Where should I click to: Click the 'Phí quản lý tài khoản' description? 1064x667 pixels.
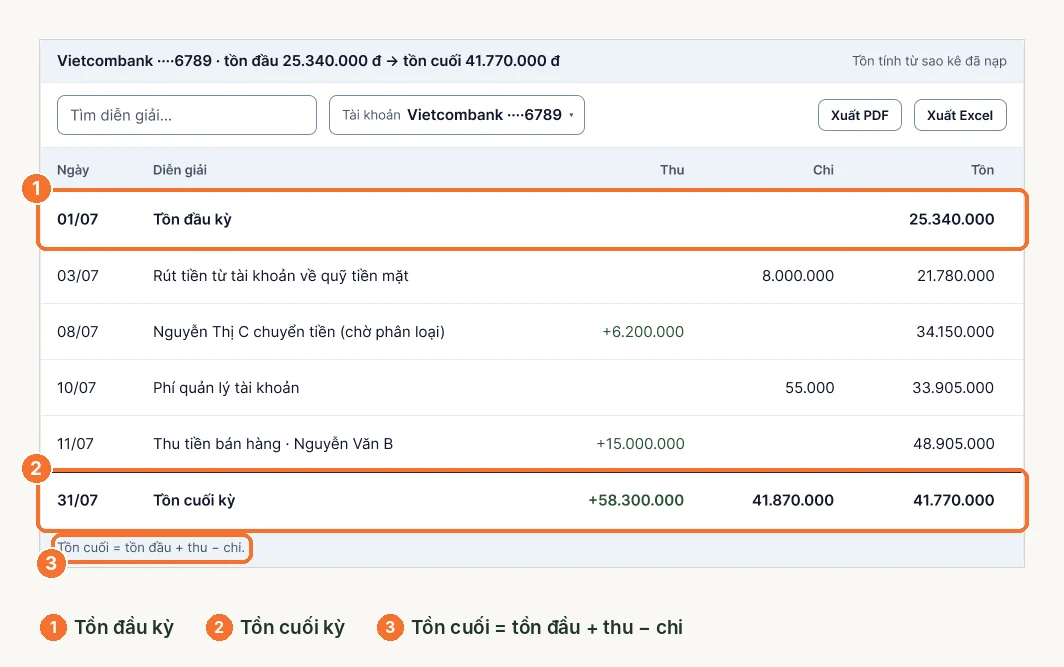[226, 387]
